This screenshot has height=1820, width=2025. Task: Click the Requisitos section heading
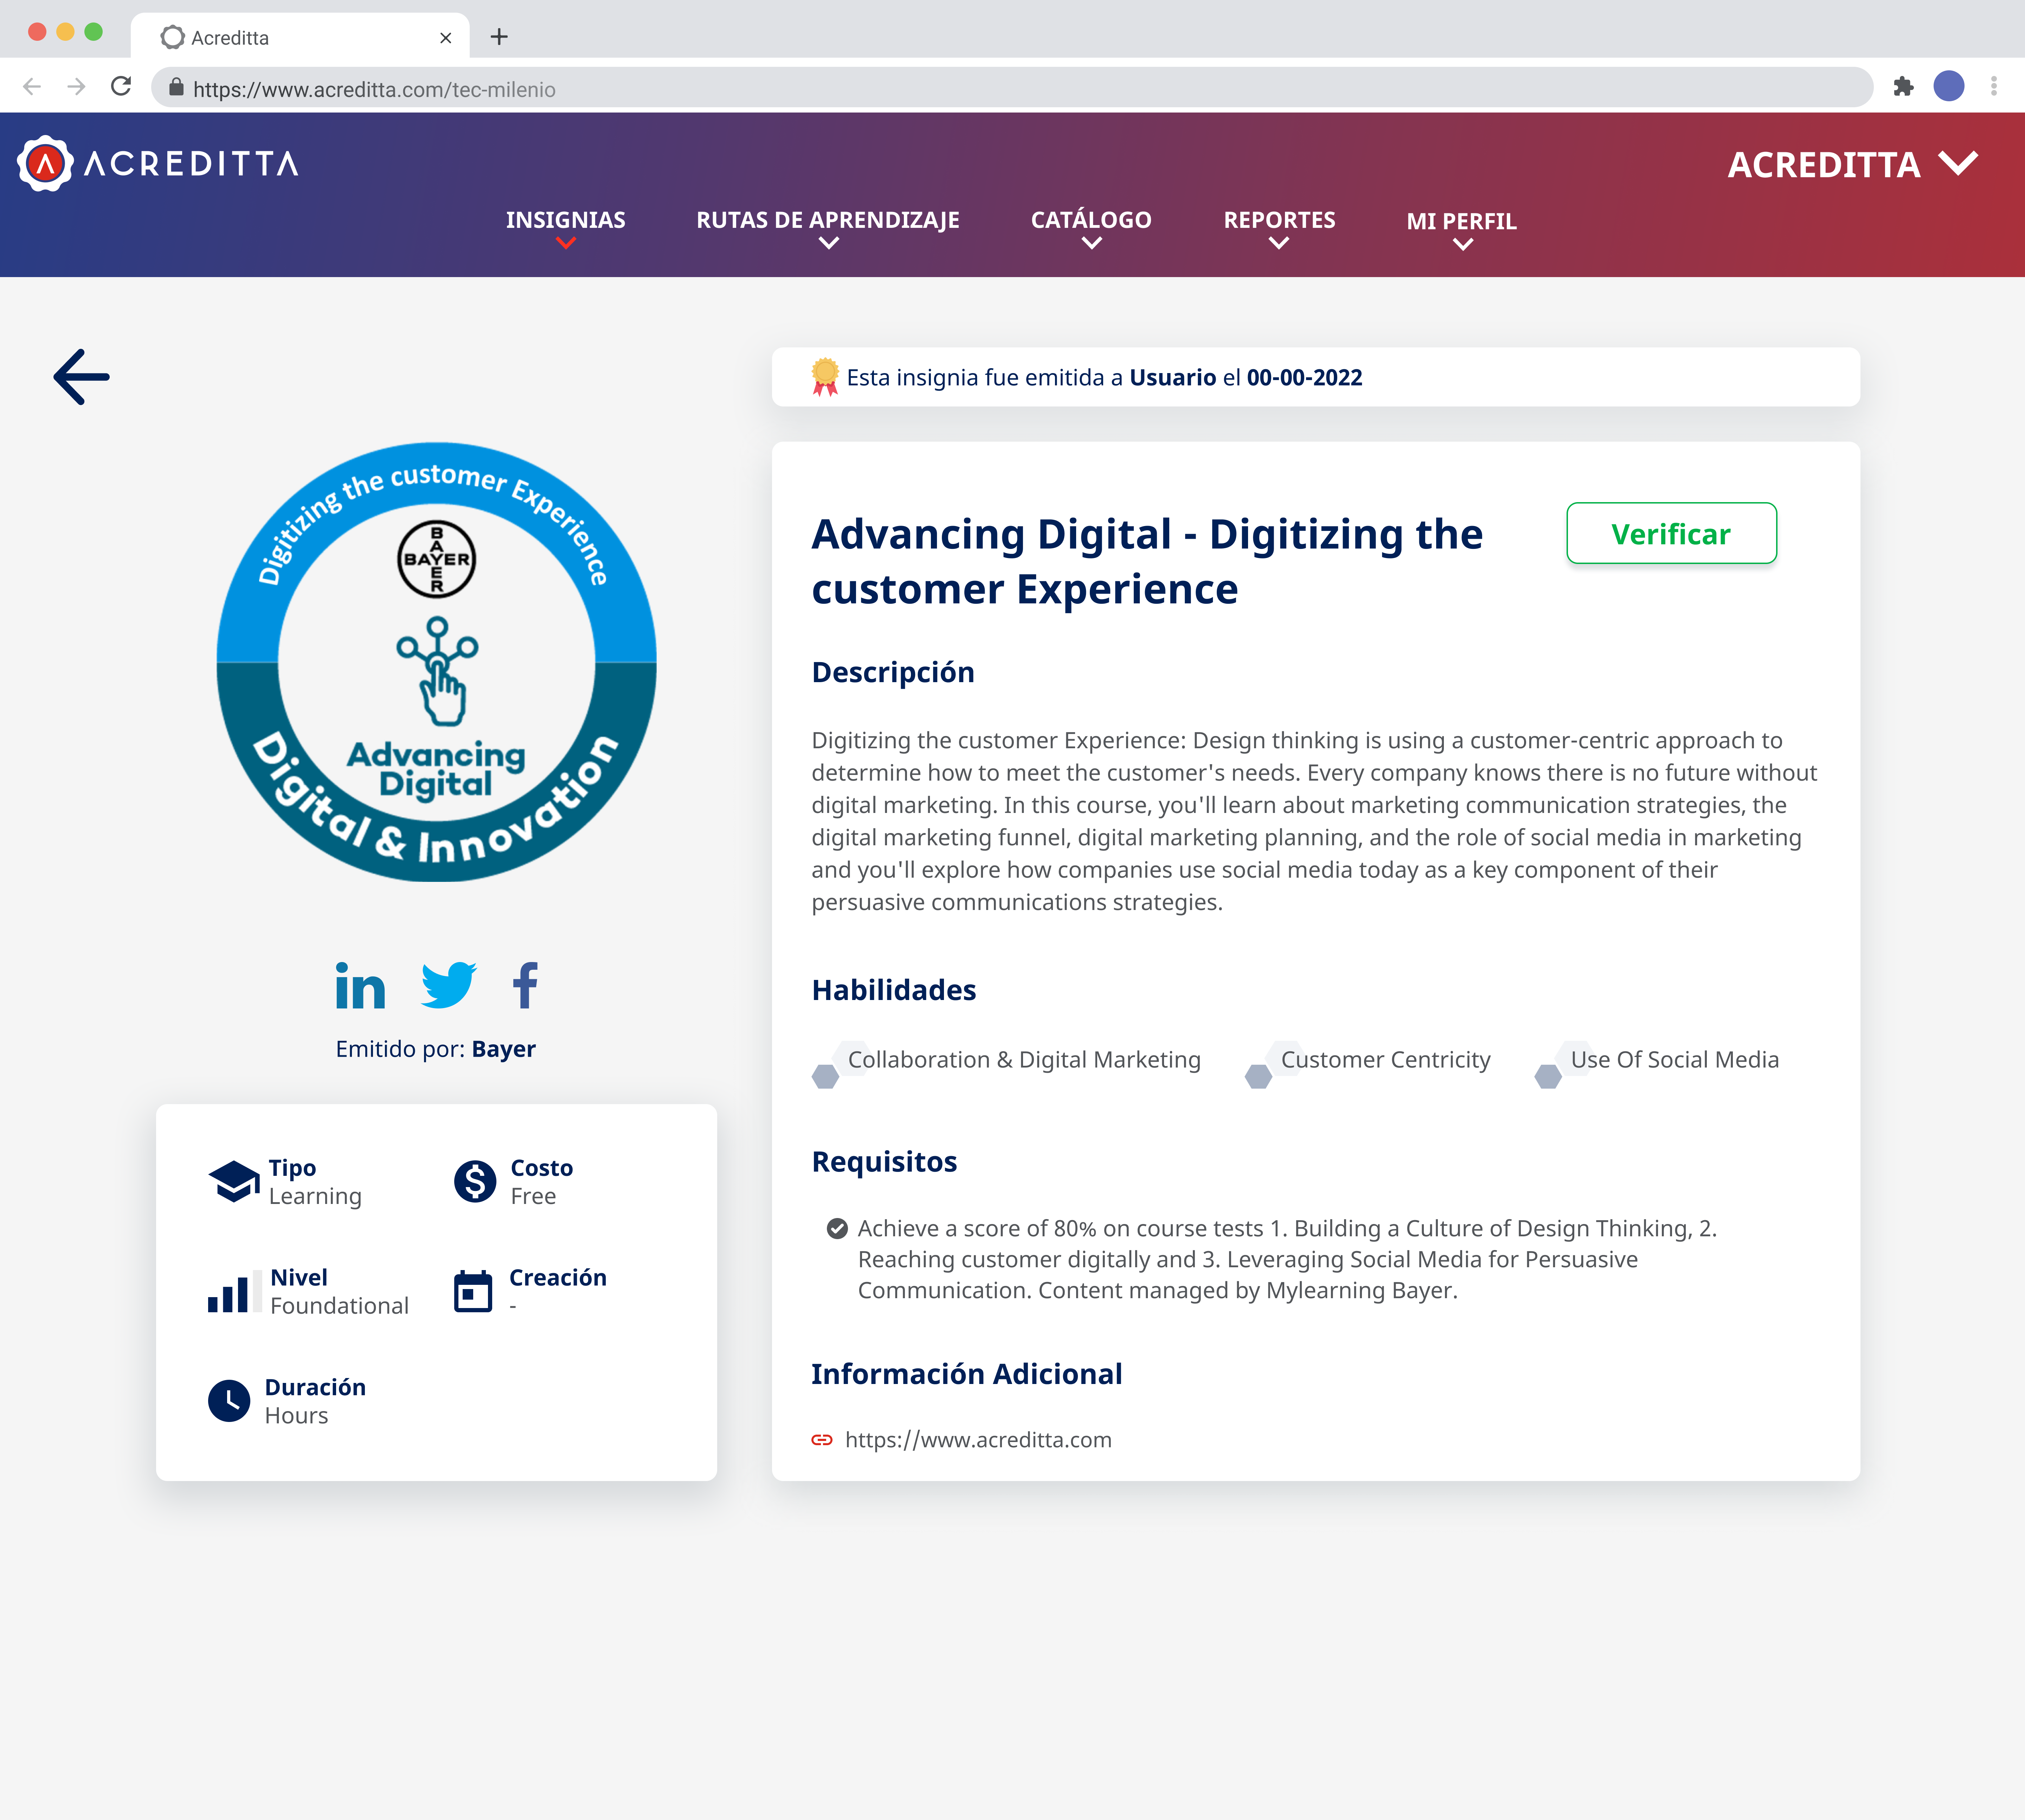click(x=884, y=1162)
